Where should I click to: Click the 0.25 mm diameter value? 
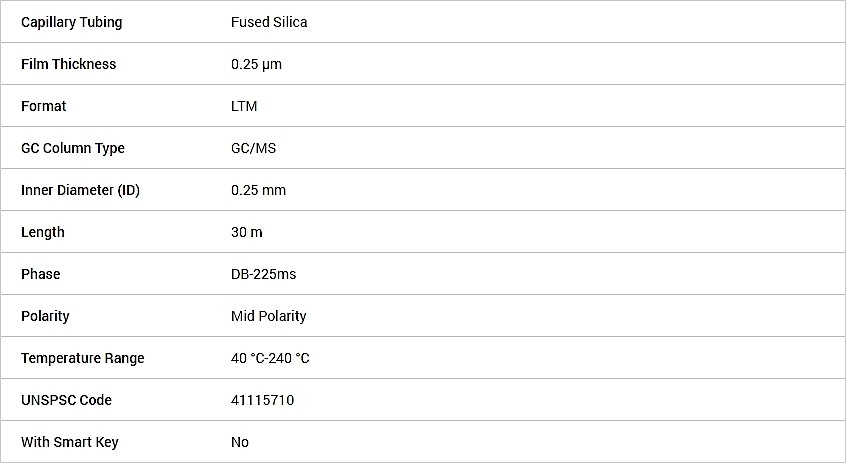pyautogui.click(x=258, y=190)
